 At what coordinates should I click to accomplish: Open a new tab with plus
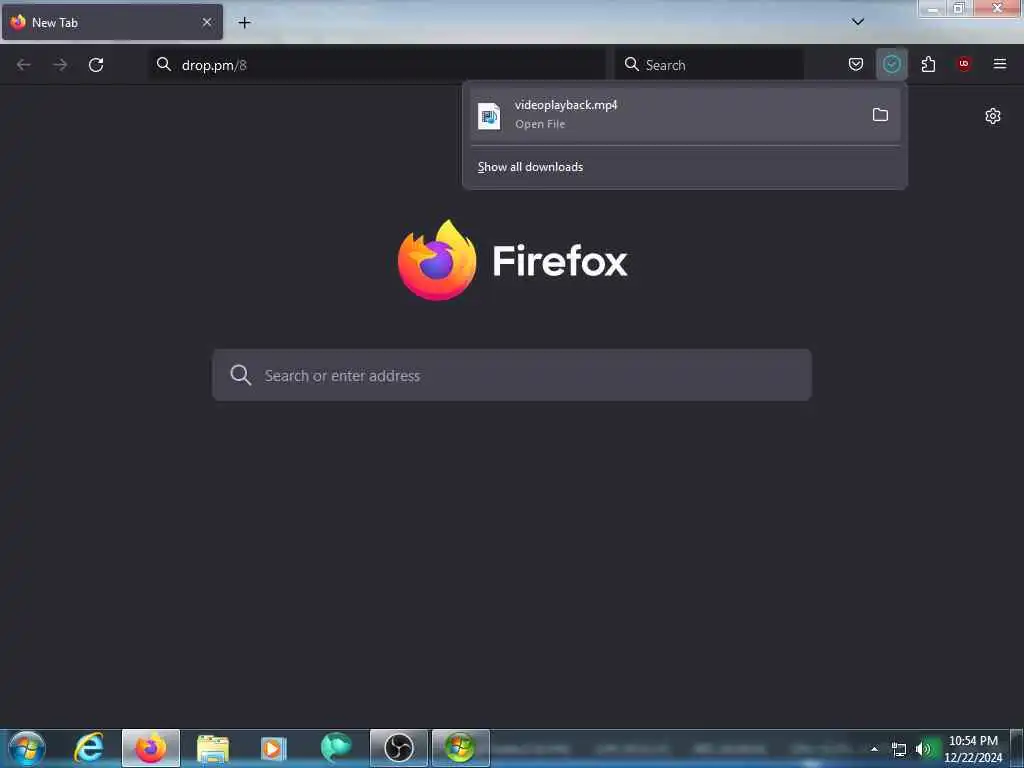244,23
